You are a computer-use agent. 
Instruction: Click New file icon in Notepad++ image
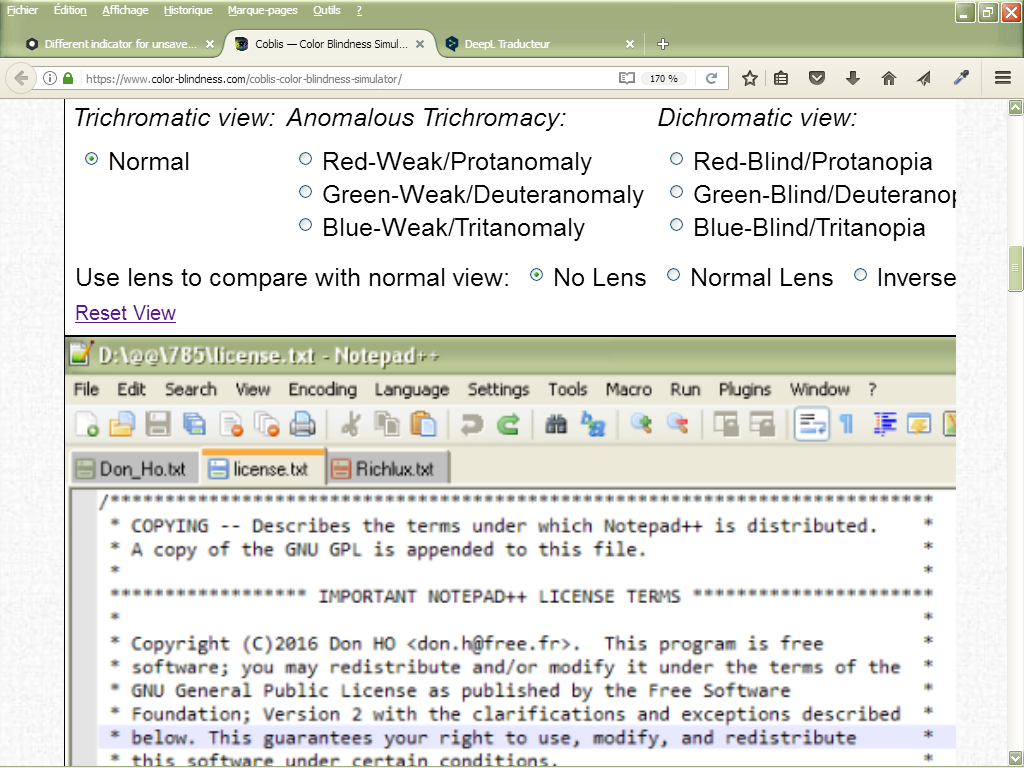(x=88, y=424)
